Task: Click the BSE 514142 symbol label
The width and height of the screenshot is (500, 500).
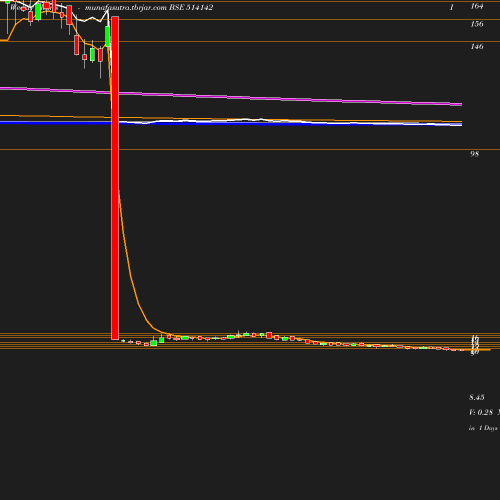Action: (x=191, y=7)
